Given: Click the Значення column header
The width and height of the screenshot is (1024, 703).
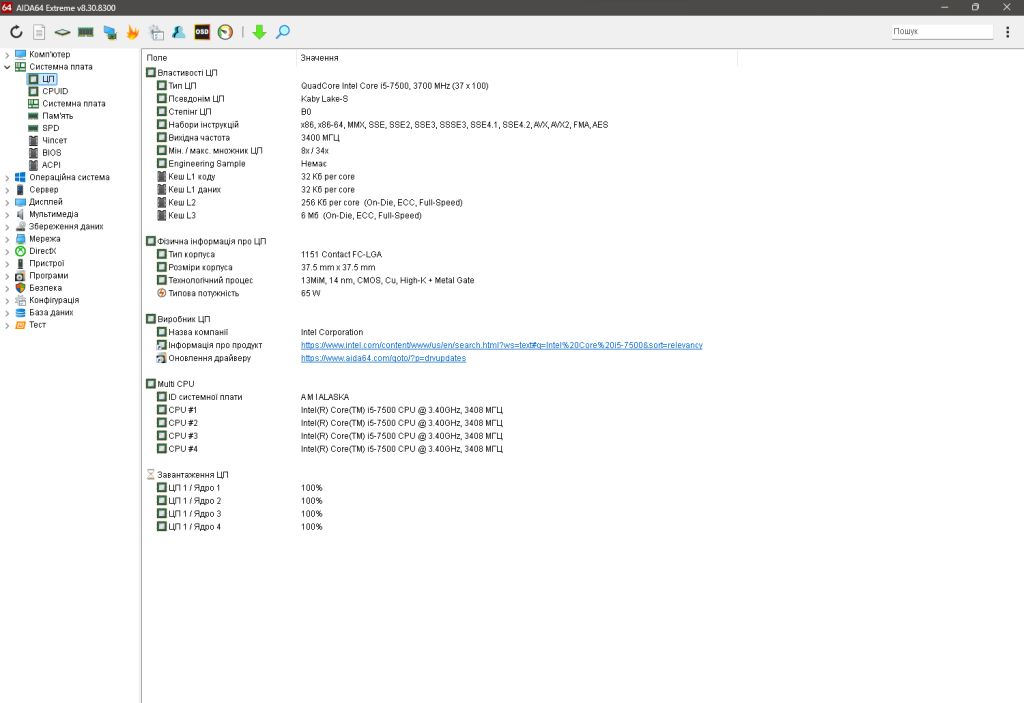Looking at the screenshot, I should [x=517, y=58].
